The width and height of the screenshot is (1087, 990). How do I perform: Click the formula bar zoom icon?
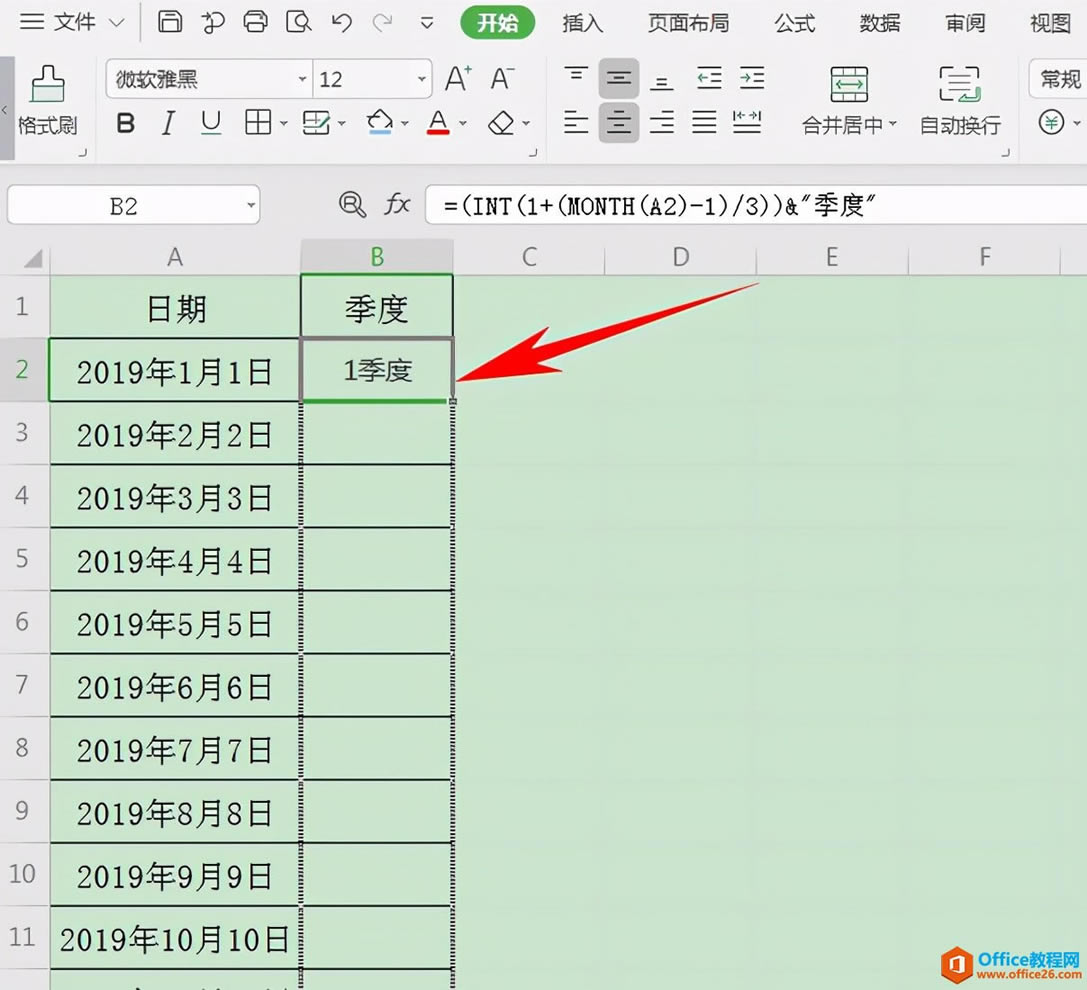(352, 205)
